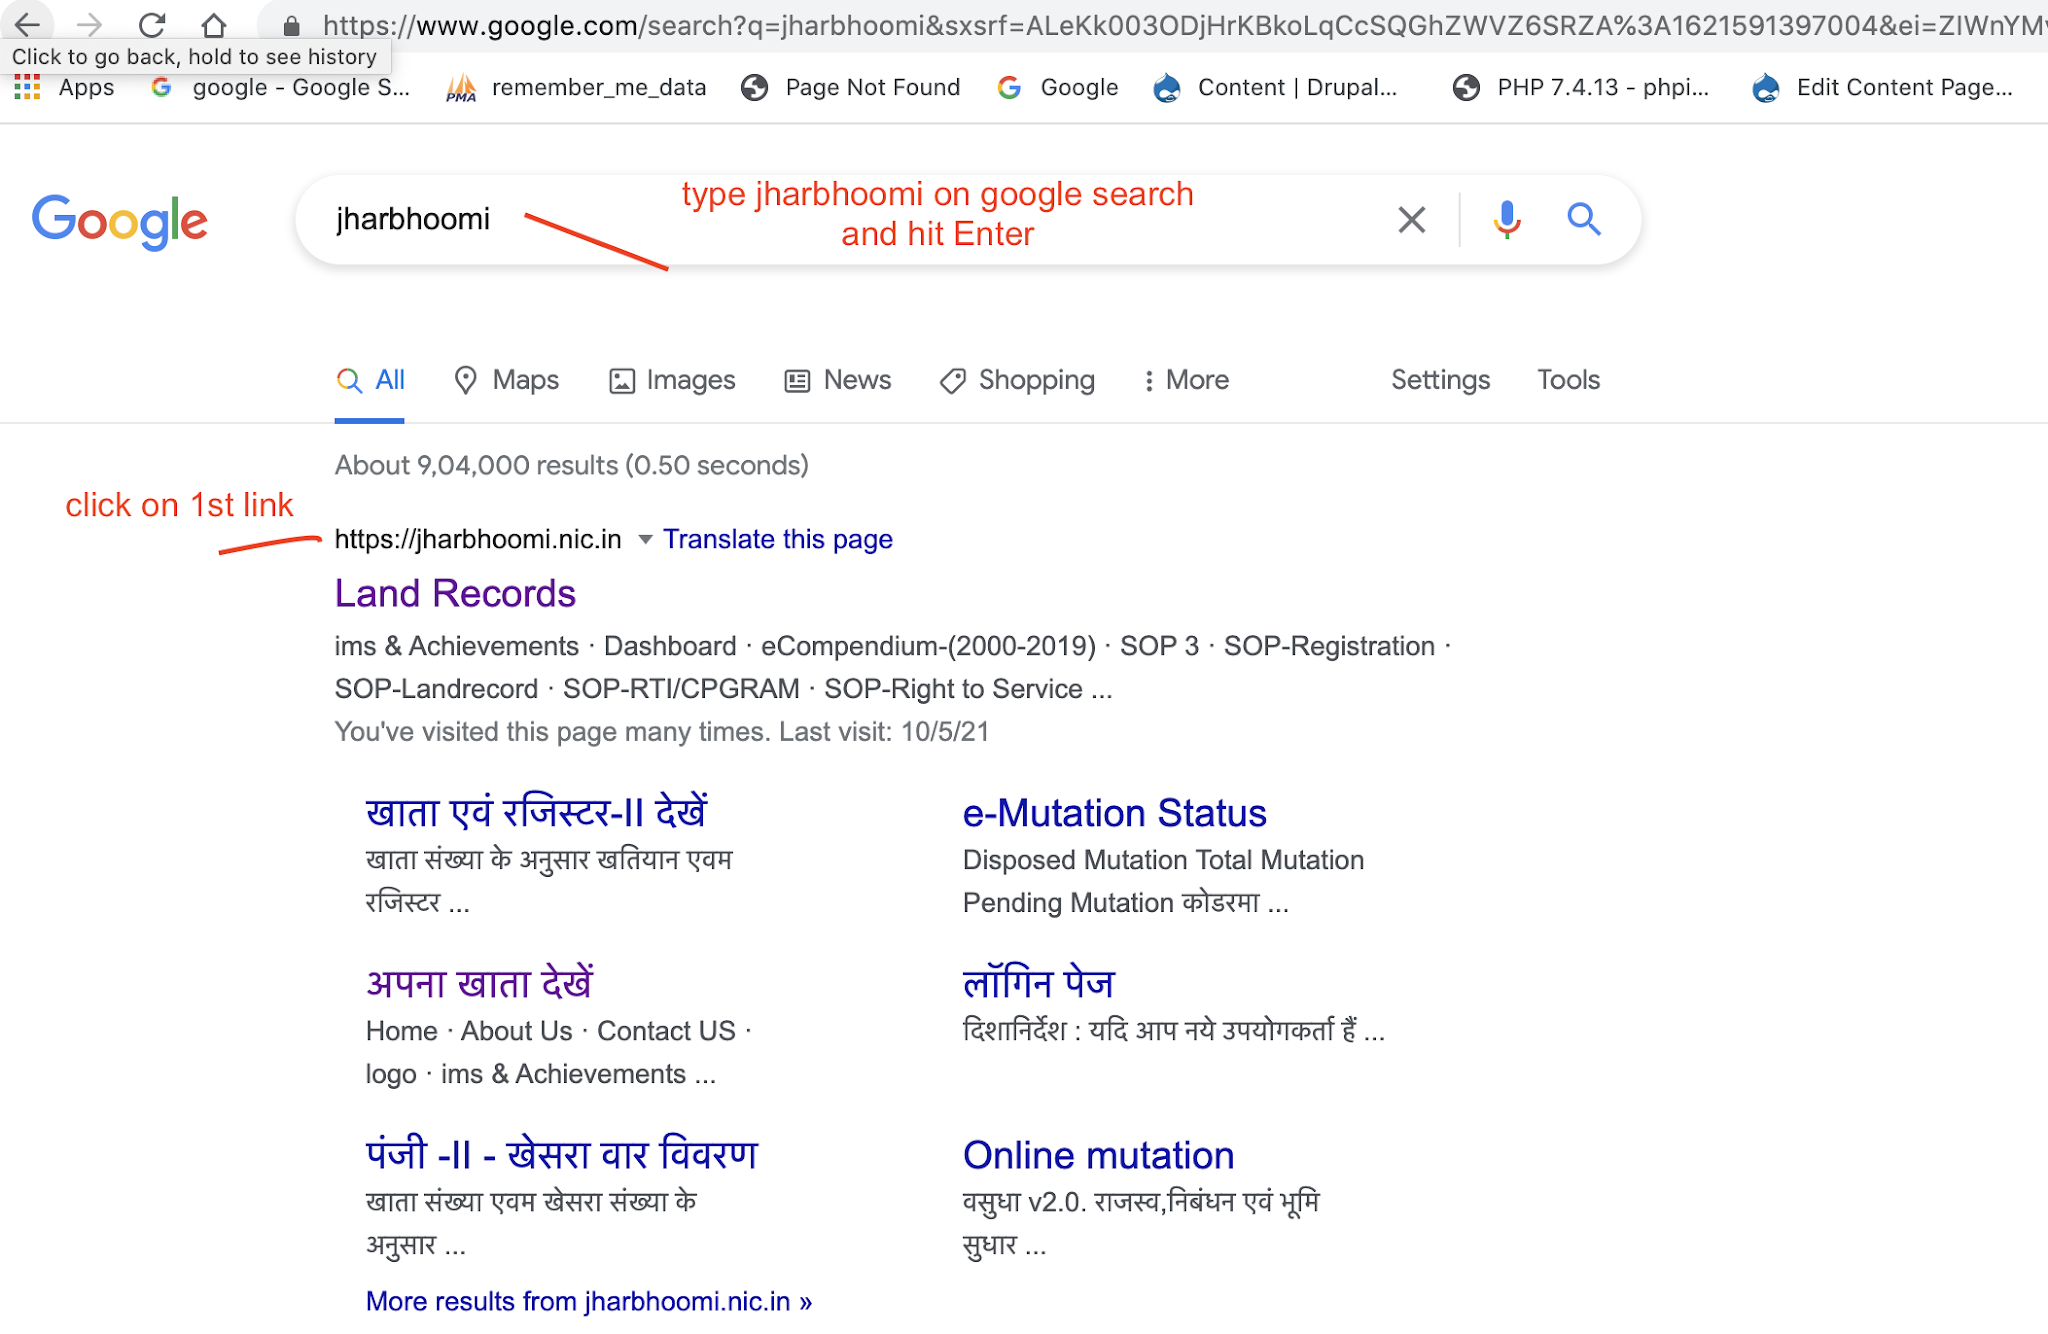Open the Land Records result link
This screenshot has width=2048, height=1334.
coord(455,594)
